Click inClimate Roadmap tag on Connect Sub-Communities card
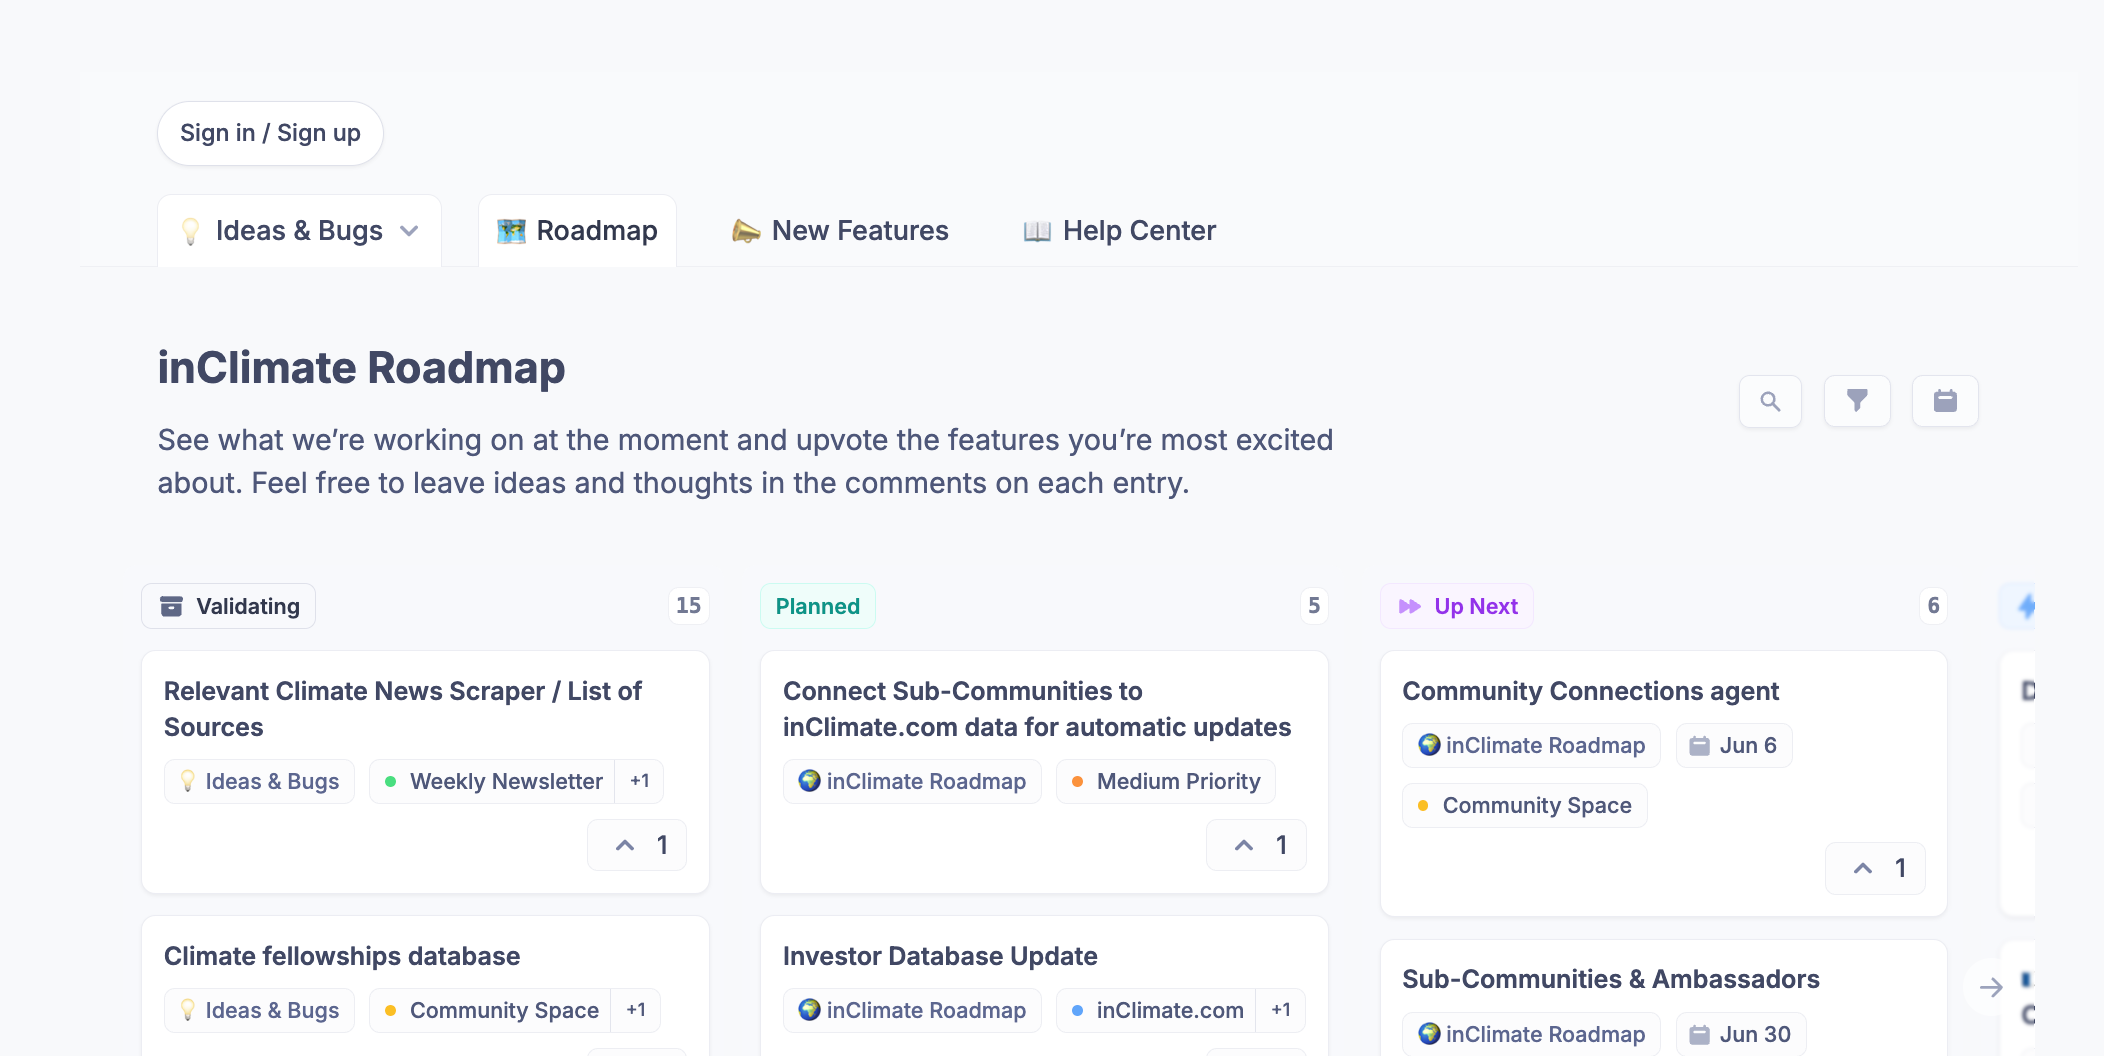This screenshot has height=1056, width=2104. click(912, 781)
